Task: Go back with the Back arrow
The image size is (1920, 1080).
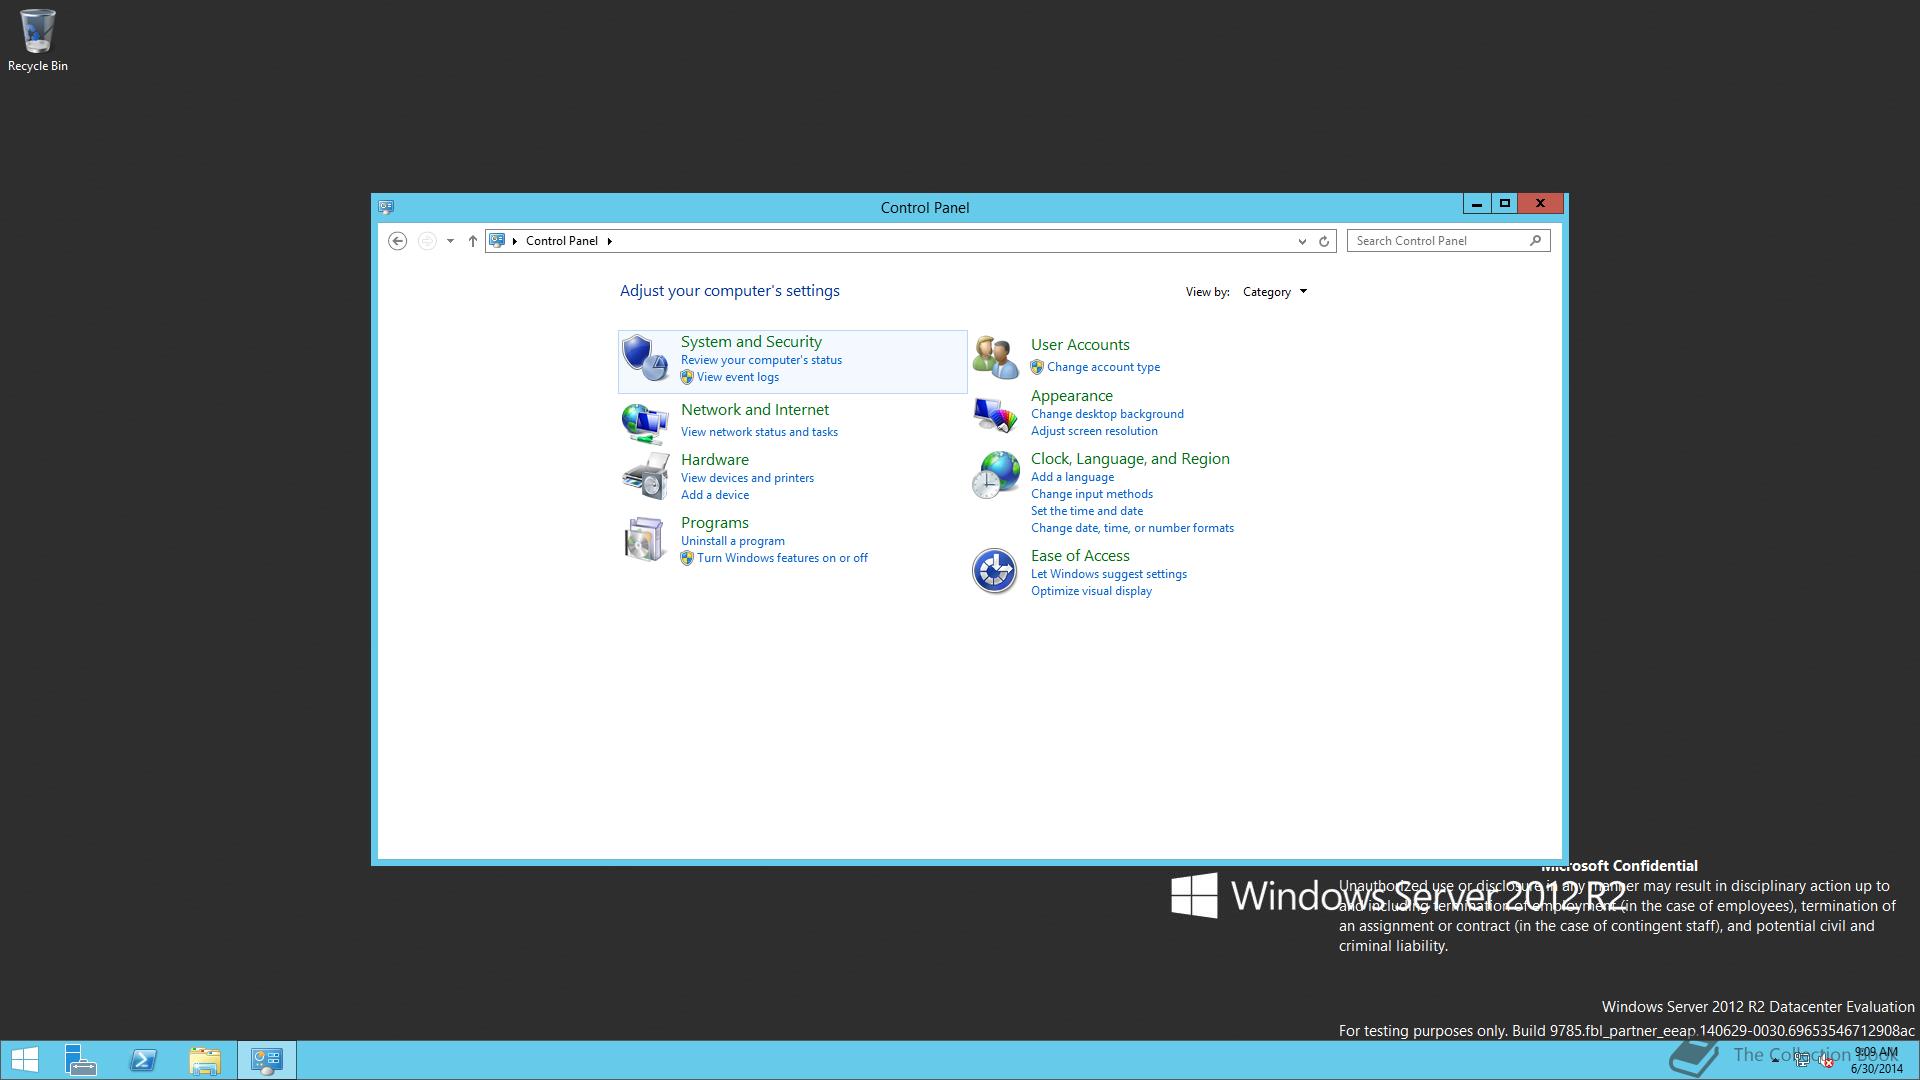Action: (397, 241)
